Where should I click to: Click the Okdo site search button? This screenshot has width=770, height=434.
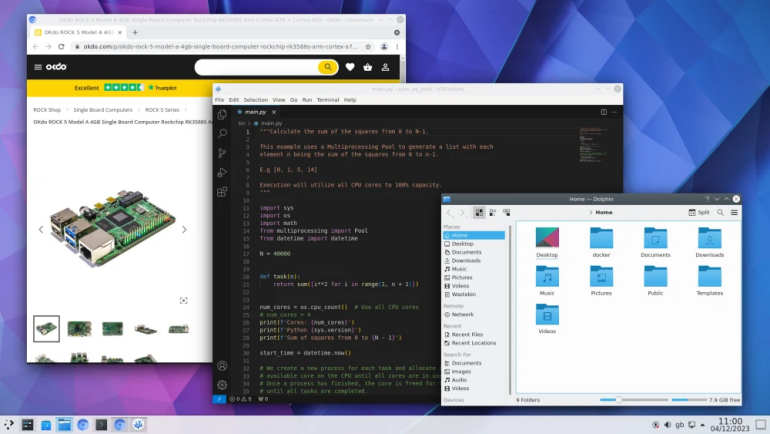327,67
